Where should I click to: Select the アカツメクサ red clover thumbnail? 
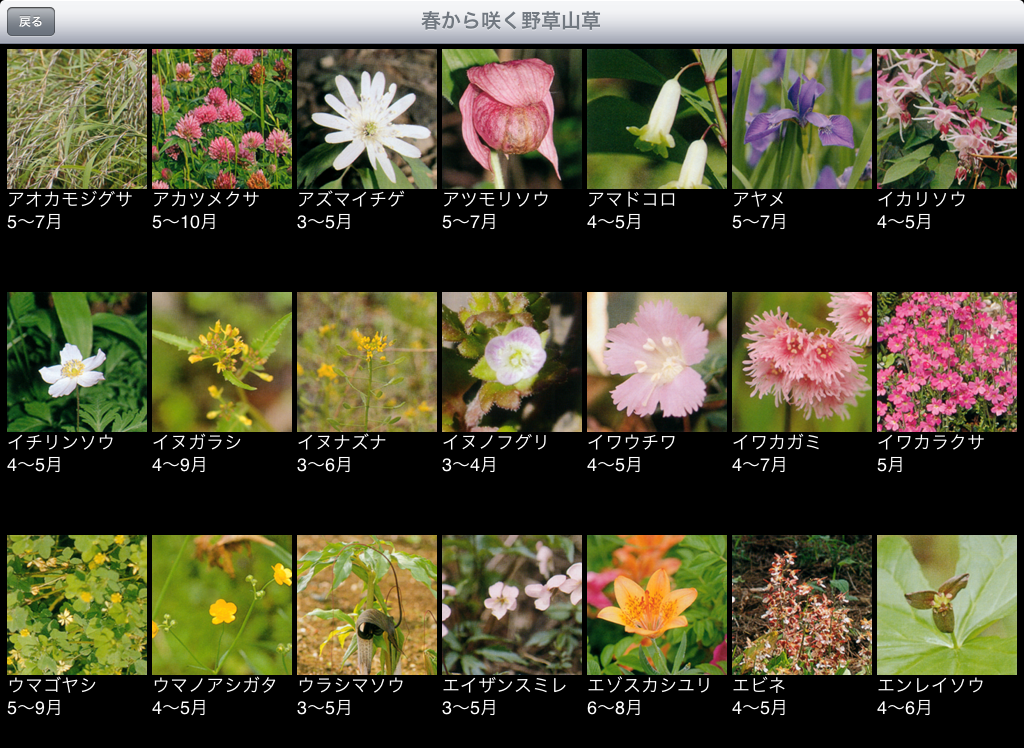pyautogui.click(x=222, y=119)
